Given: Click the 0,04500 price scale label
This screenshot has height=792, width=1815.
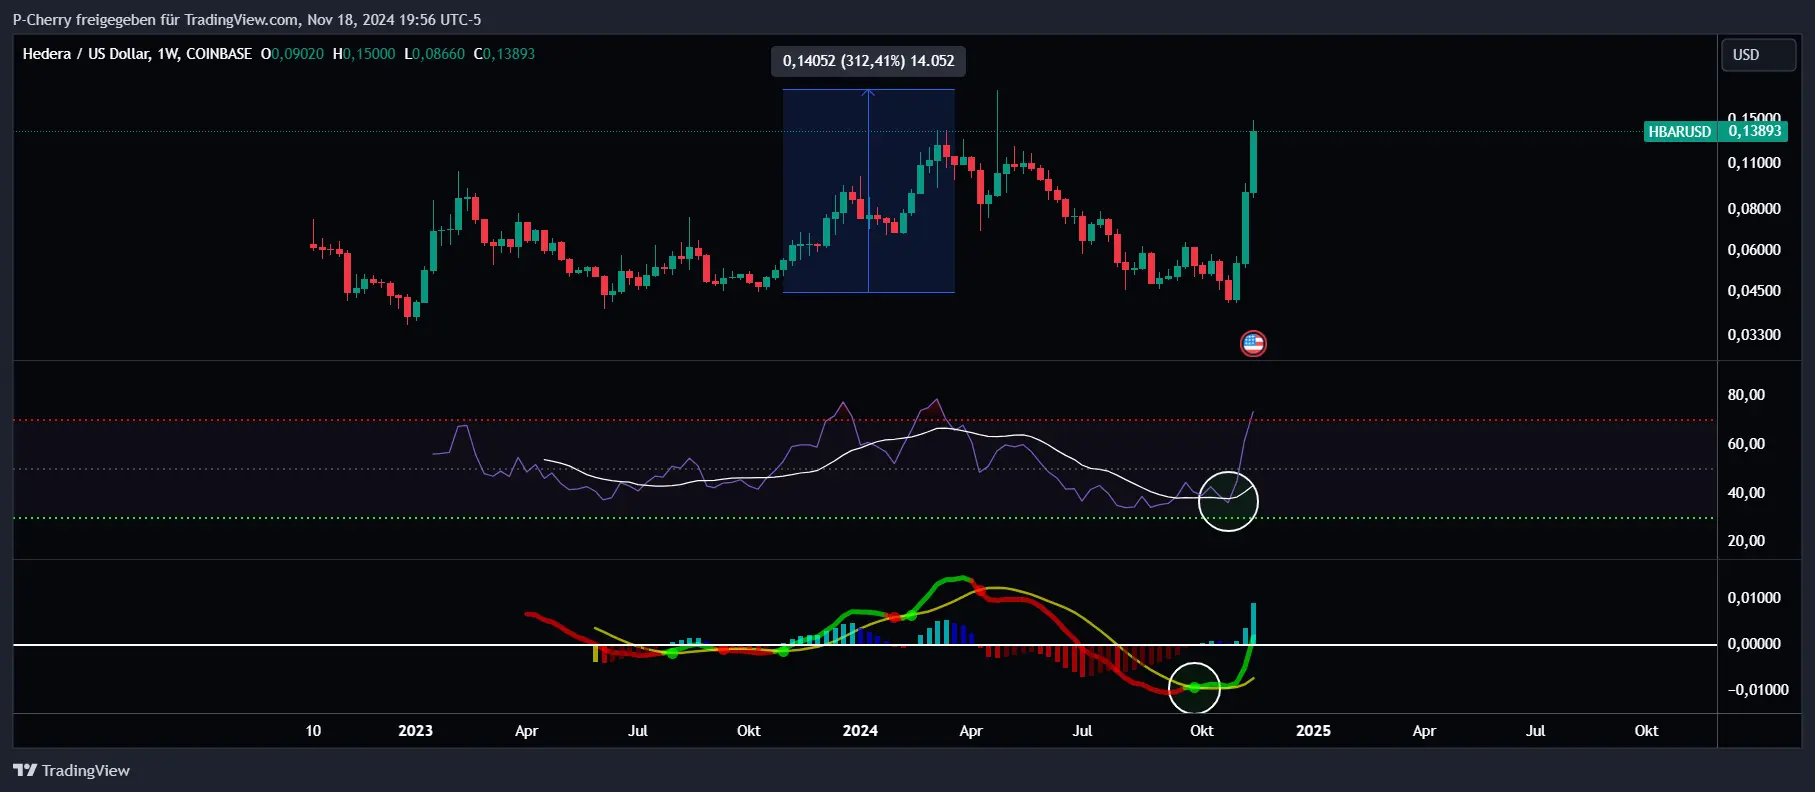Looking at the screenshot, I should tap(1754, 291).
